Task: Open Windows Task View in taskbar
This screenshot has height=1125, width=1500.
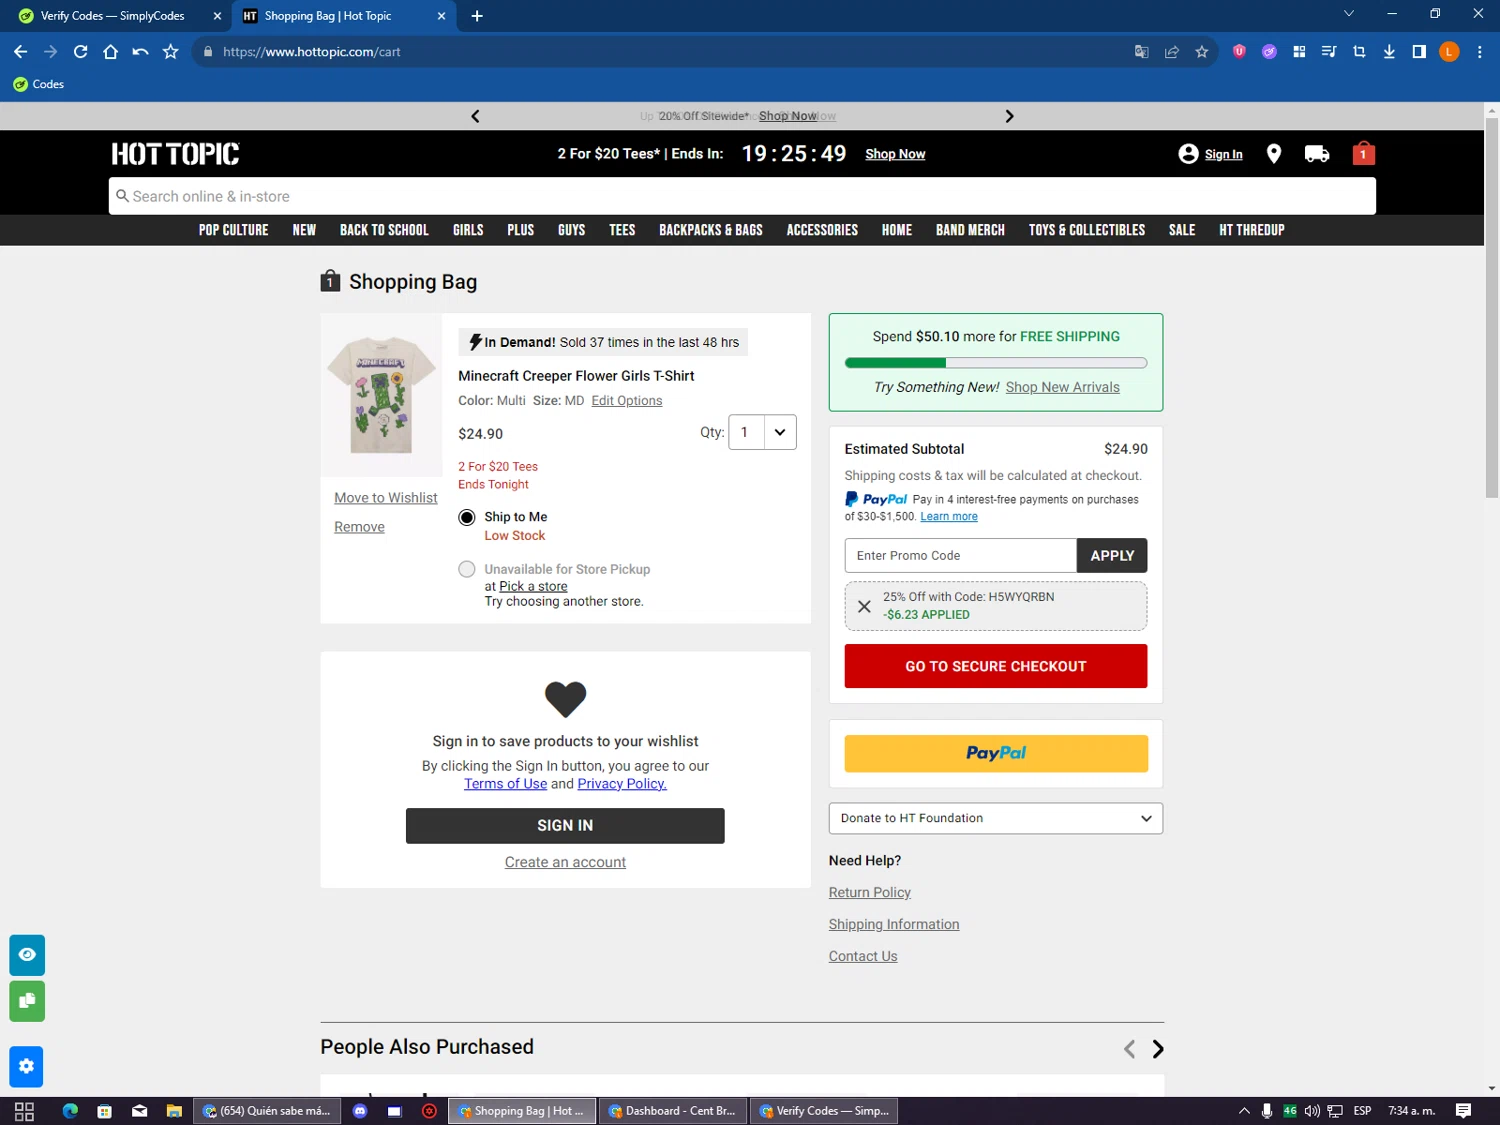Action: coord(24,1111)
